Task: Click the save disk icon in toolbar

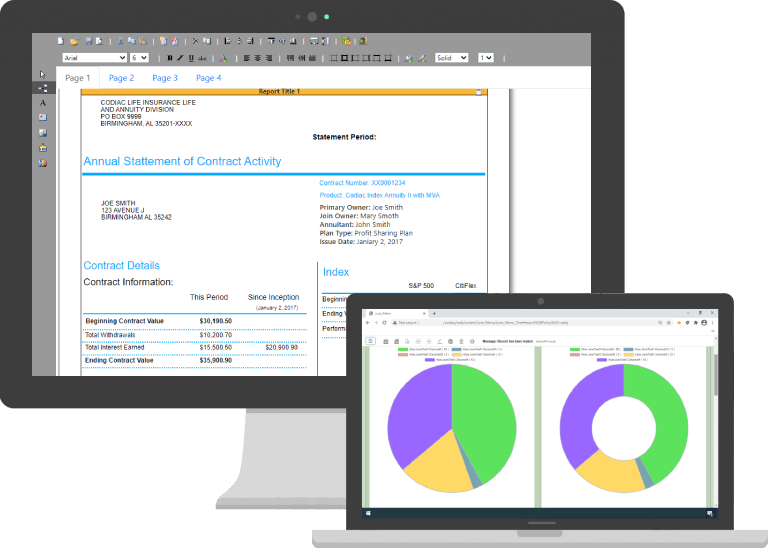Action: point(87,41)
